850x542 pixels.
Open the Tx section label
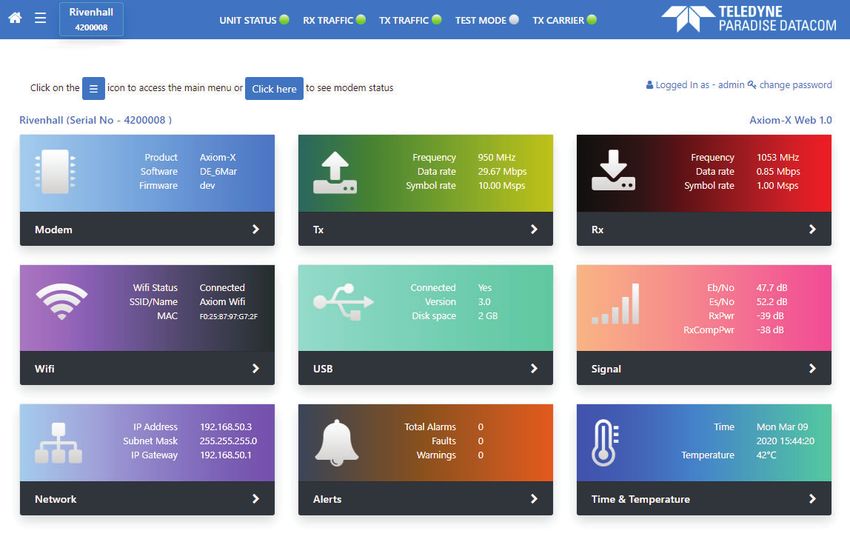click(x=318, y=230)
